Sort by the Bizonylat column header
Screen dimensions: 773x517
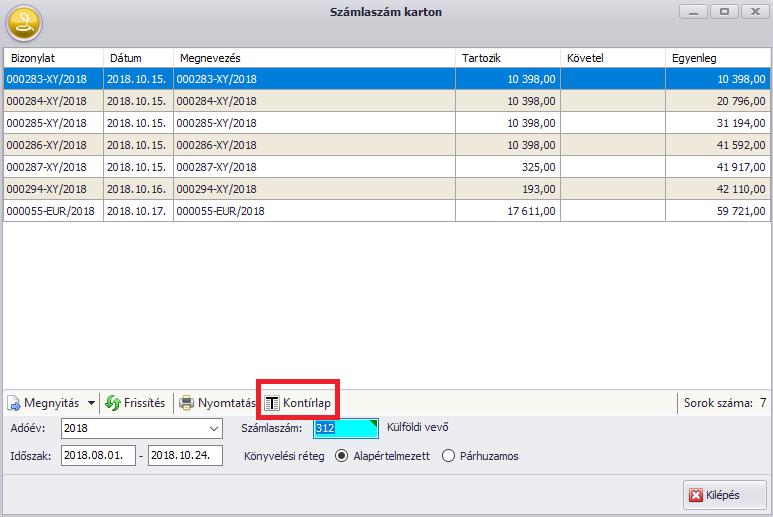point(53,58)
